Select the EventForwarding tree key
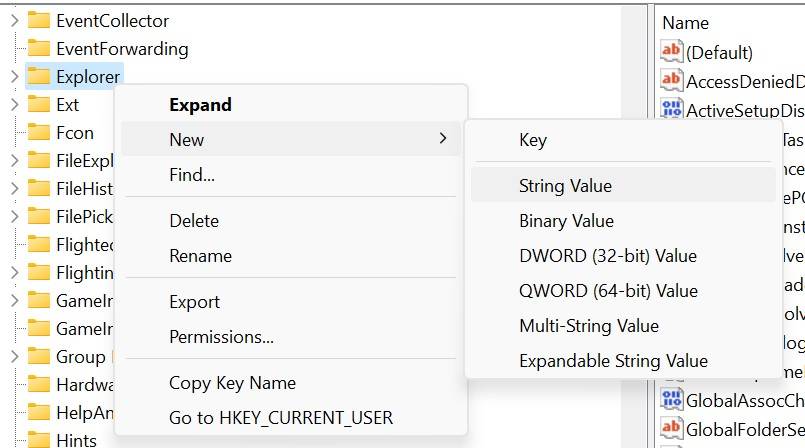The width and height of the screenshot is (805, 448). pos(122,49)
